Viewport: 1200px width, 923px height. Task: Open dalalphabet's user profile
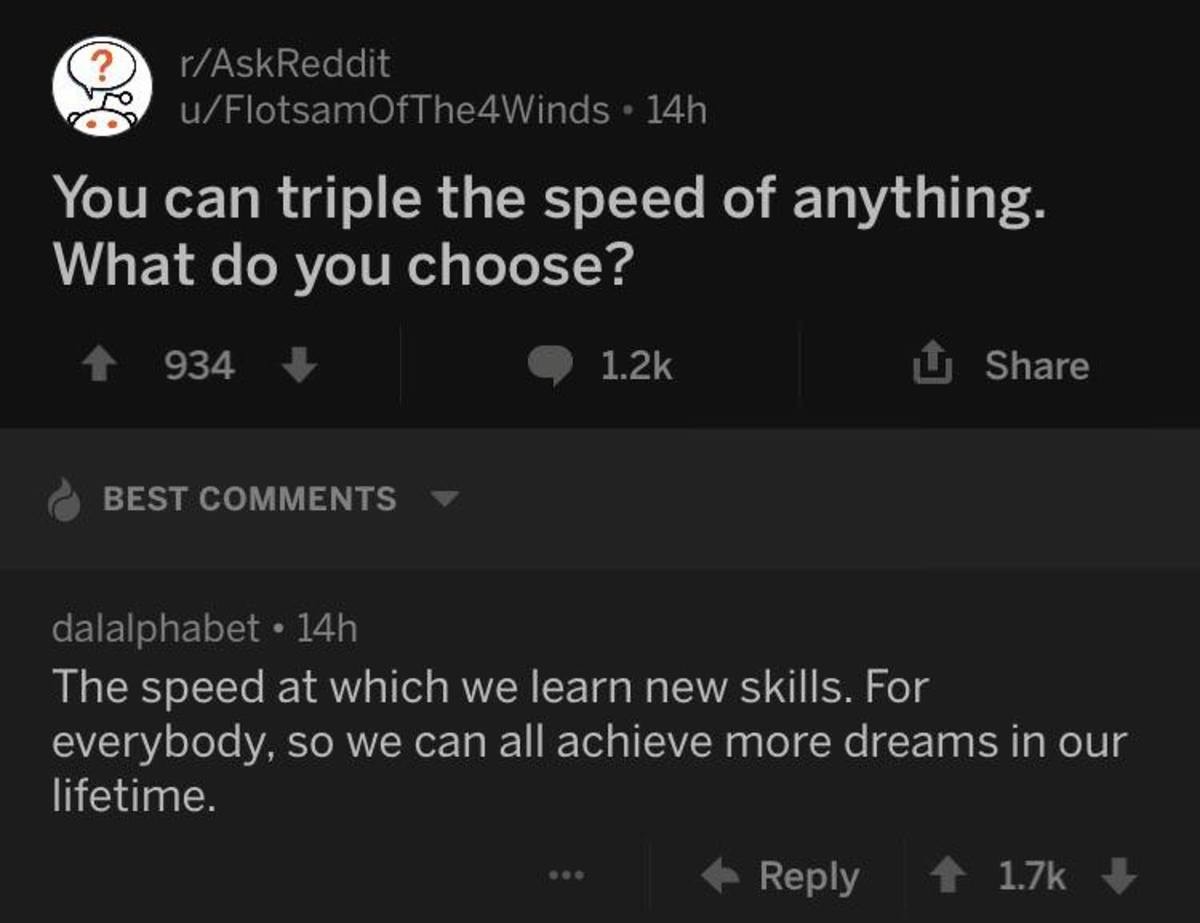point(150,629)
